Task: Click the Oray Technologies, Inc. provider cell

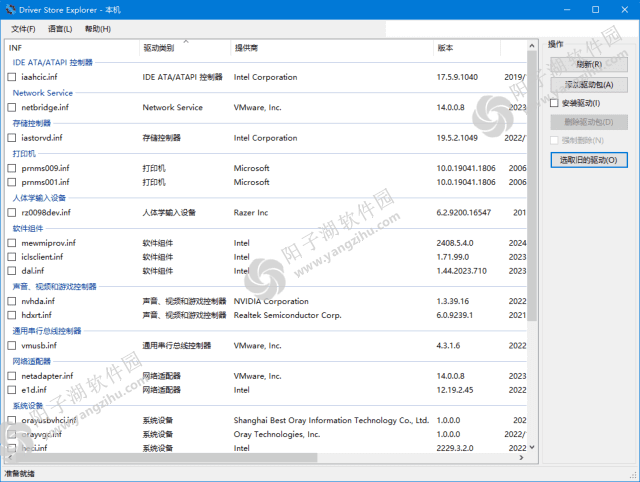Action: tap(277, 434)
